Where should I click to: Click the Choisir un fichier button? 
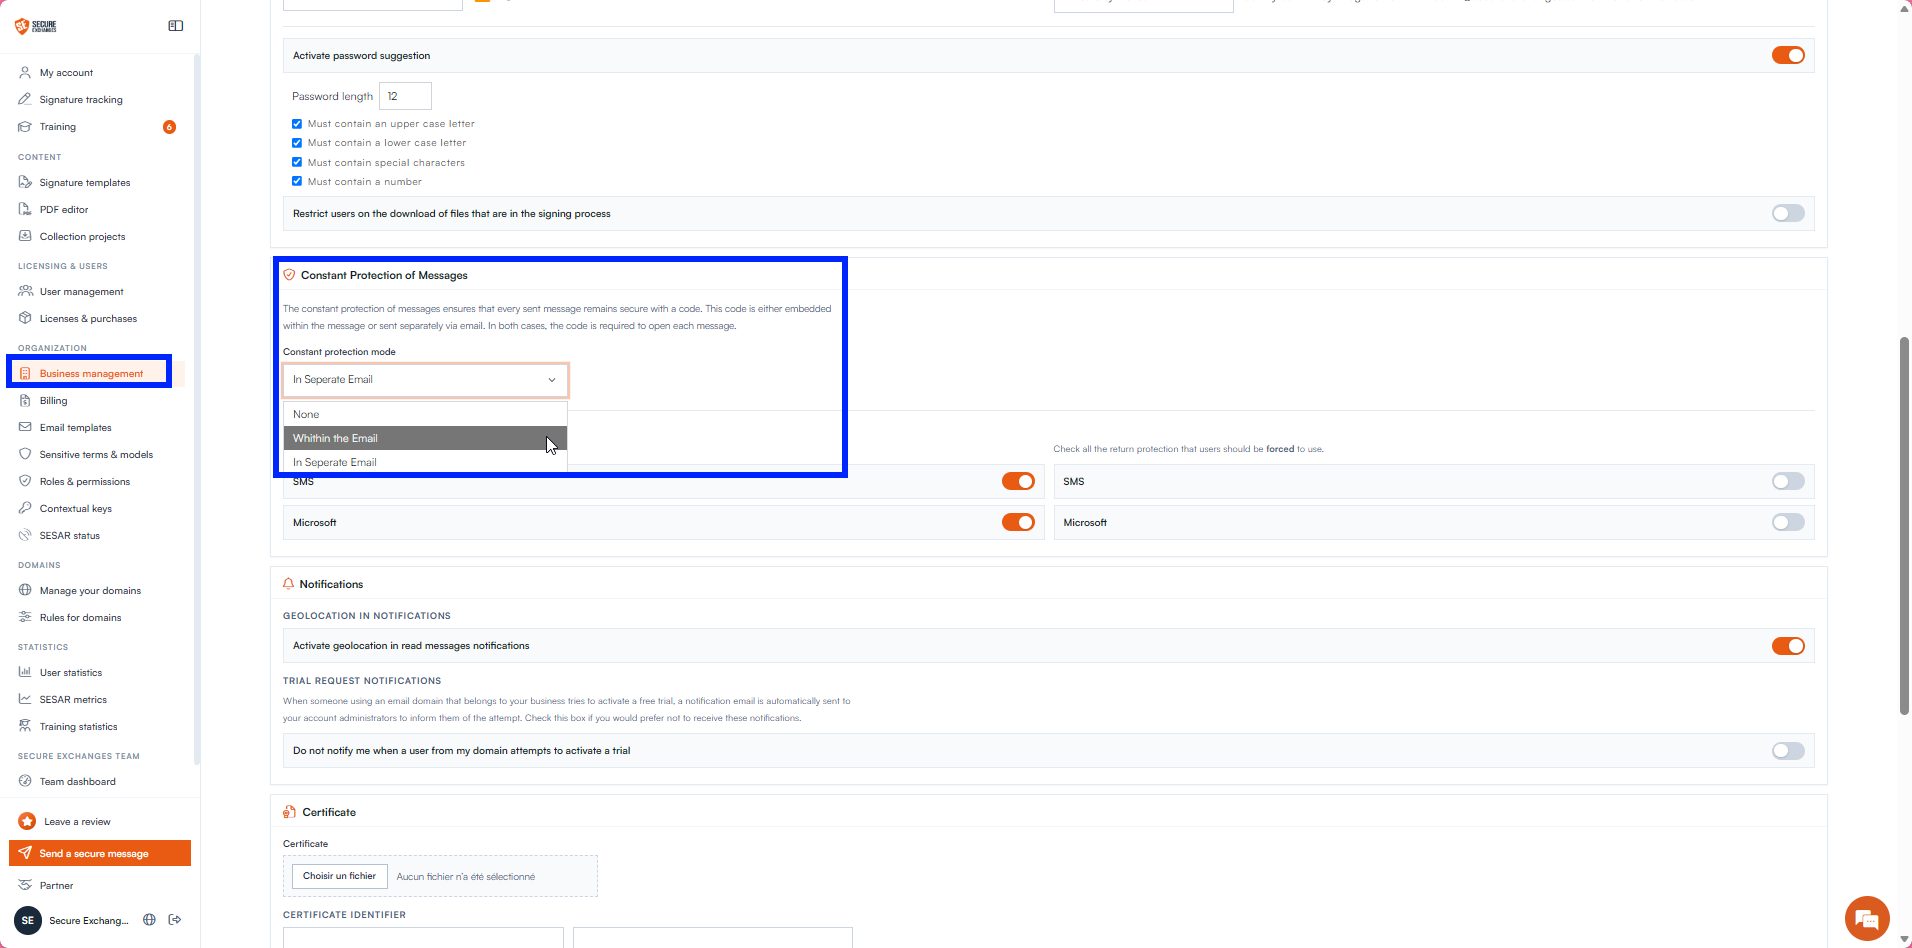point(340,876)
